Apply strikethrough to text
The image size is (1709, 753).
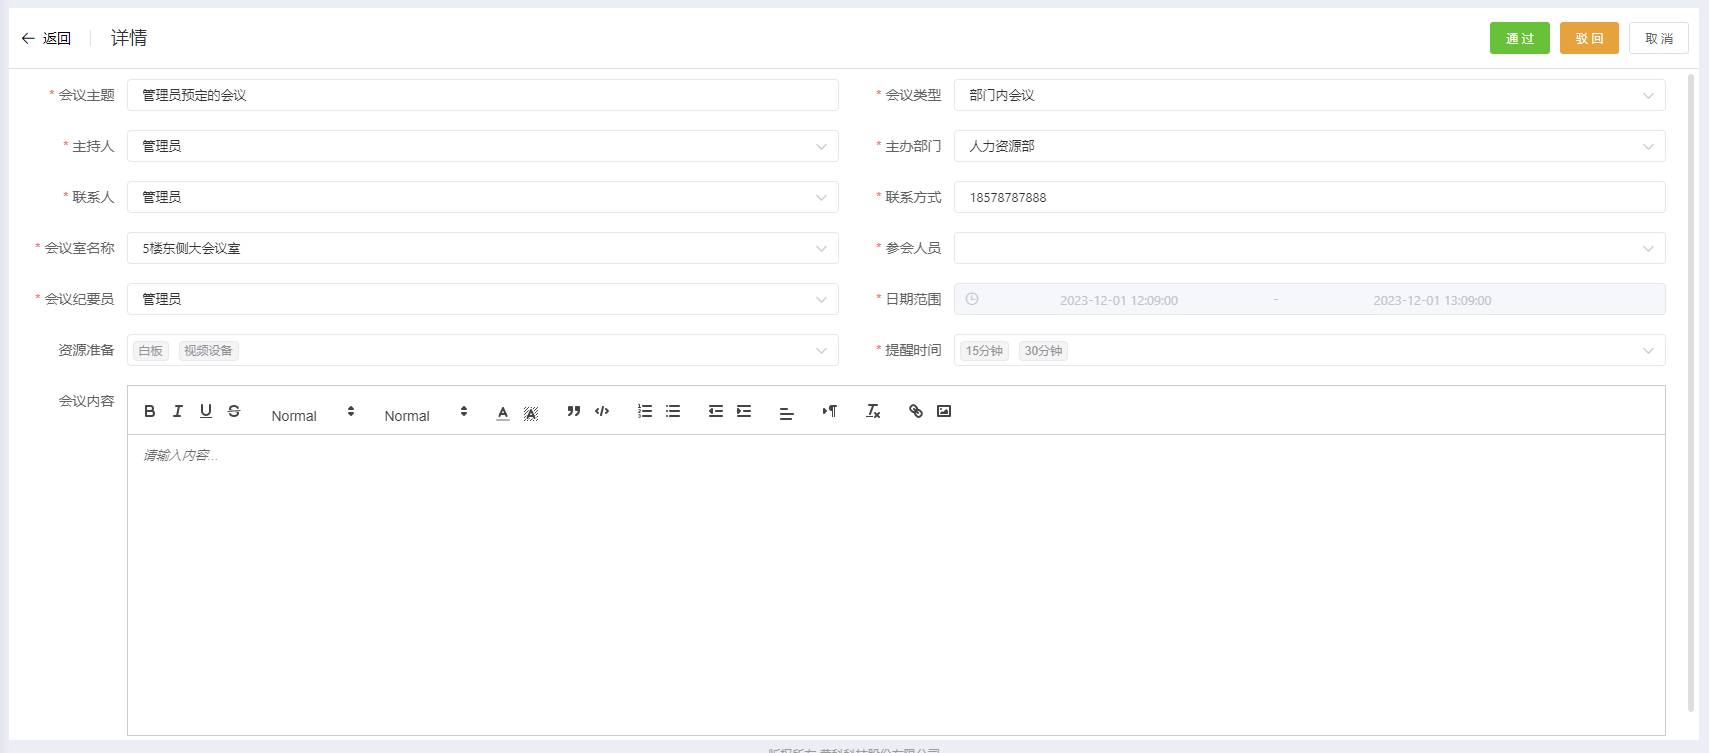pyautogui.click(x=234, y=411)
